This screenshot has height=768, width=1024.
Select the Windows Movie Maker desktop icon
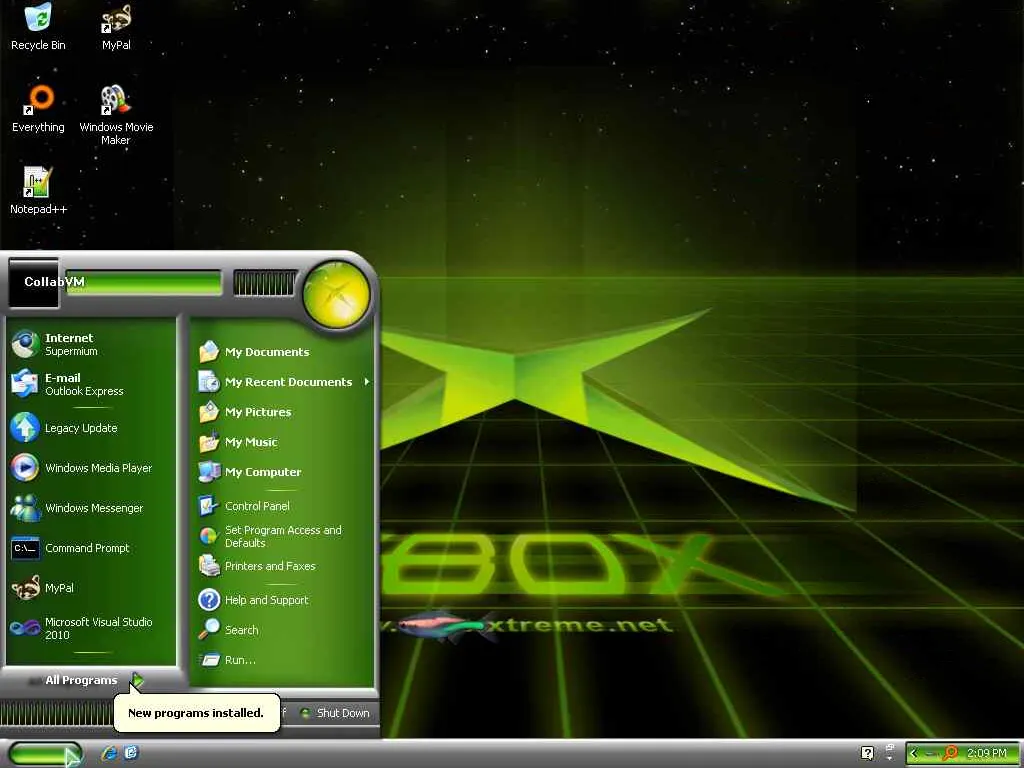116,115
